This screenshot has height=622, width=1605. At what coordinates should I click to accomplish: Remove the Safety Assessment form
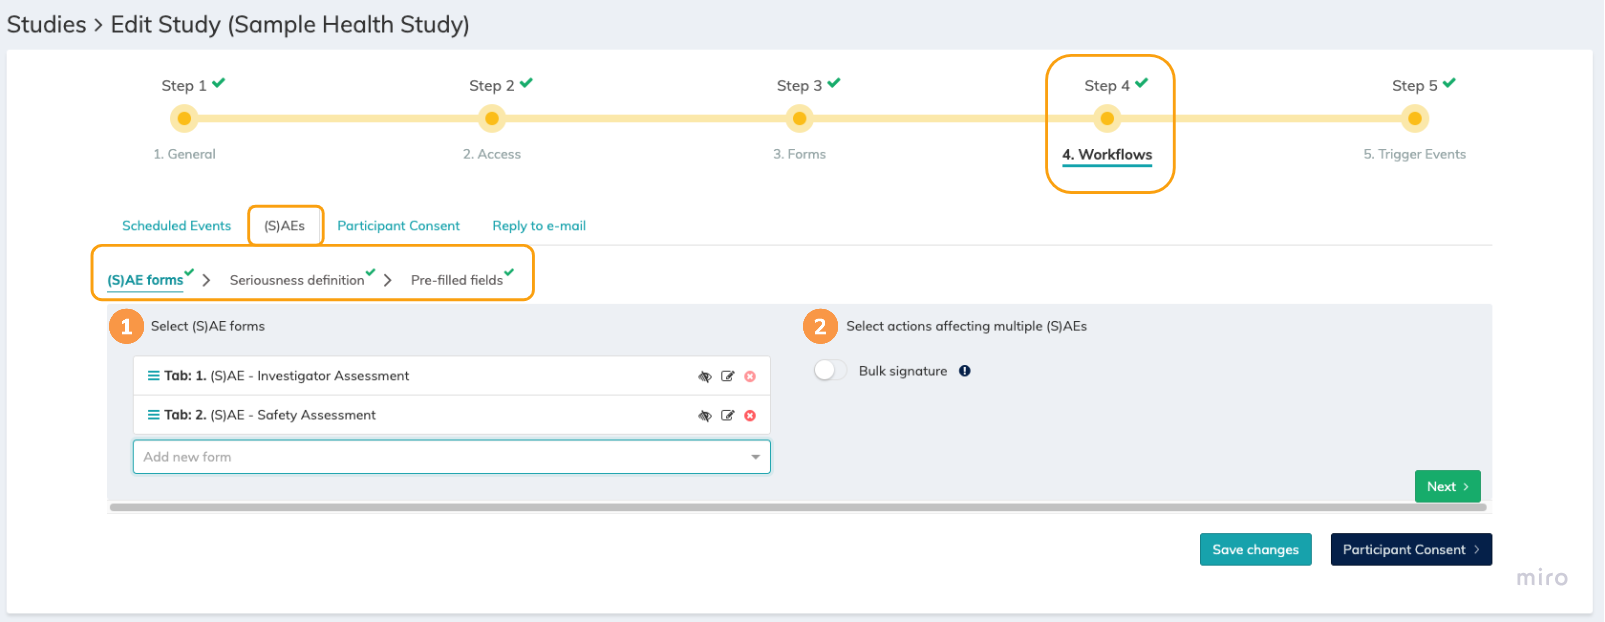tap(750, 416)
